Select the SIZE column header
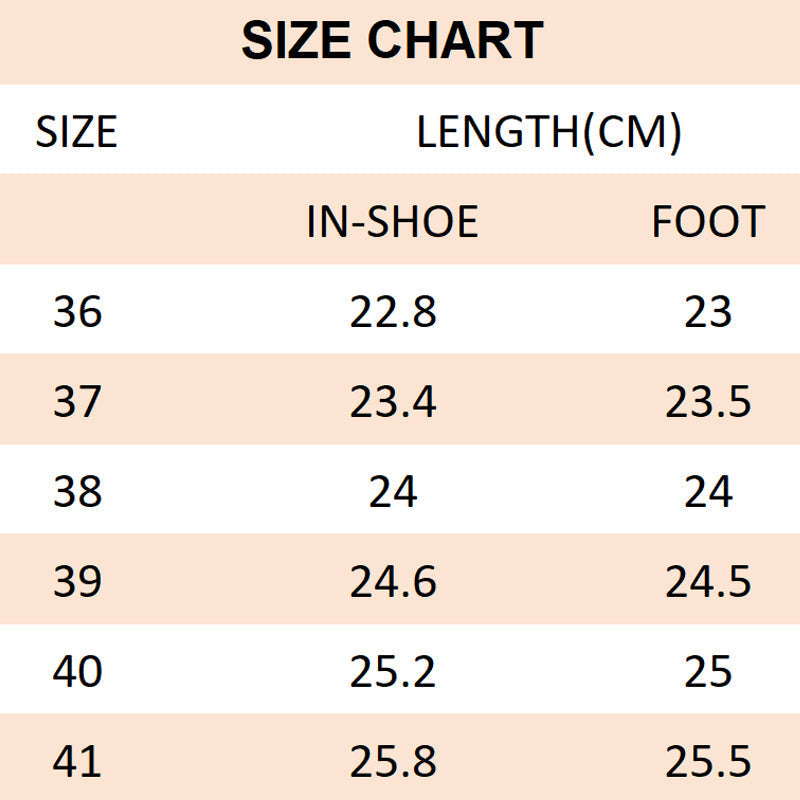The width and height of the screenshot is (800, 800). [76, 132]
